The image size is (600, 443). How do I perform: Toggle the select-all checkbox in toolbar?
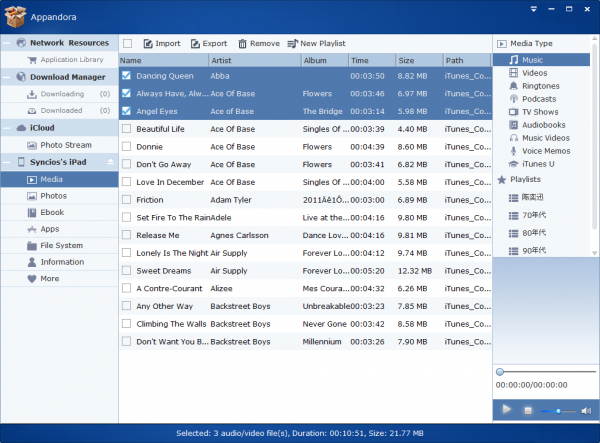(x=126, y=44)
